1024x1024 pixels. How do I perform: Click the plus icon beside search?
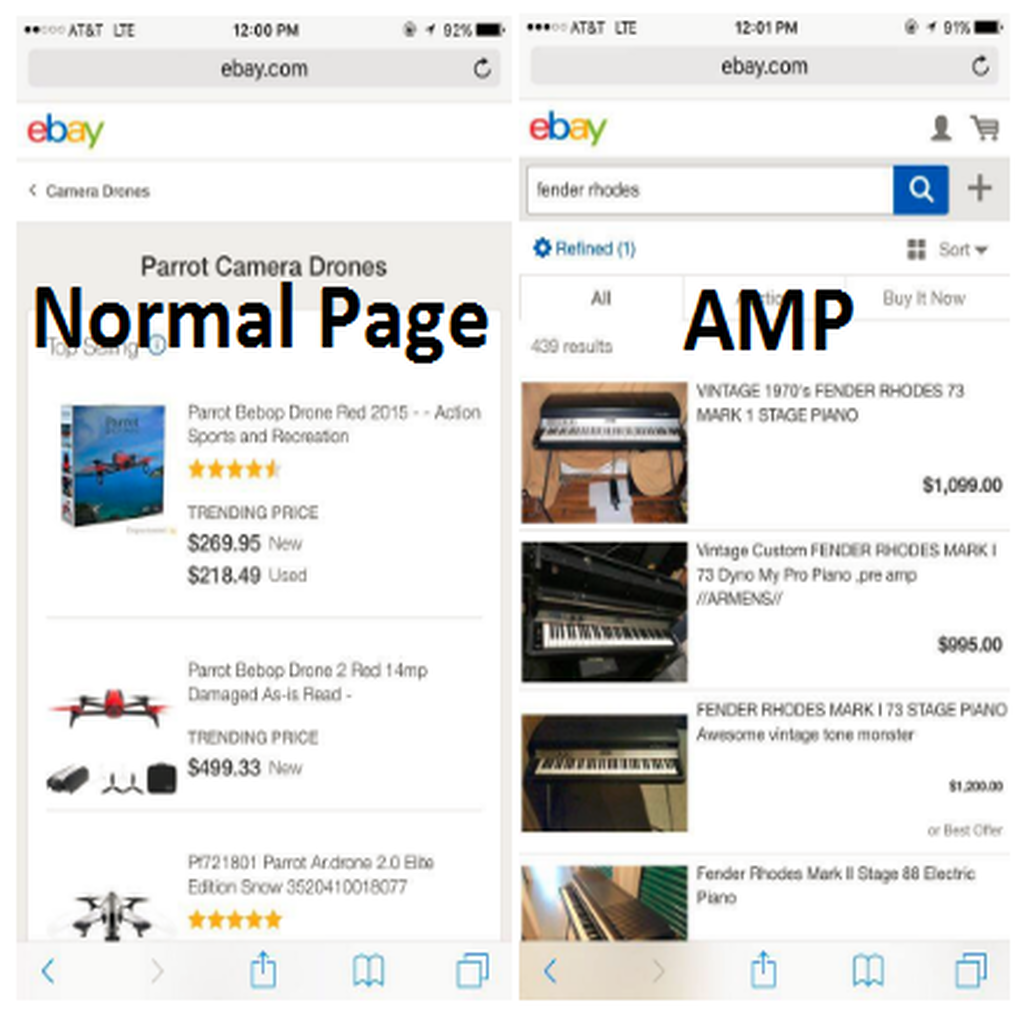click(x=979, y=189)
